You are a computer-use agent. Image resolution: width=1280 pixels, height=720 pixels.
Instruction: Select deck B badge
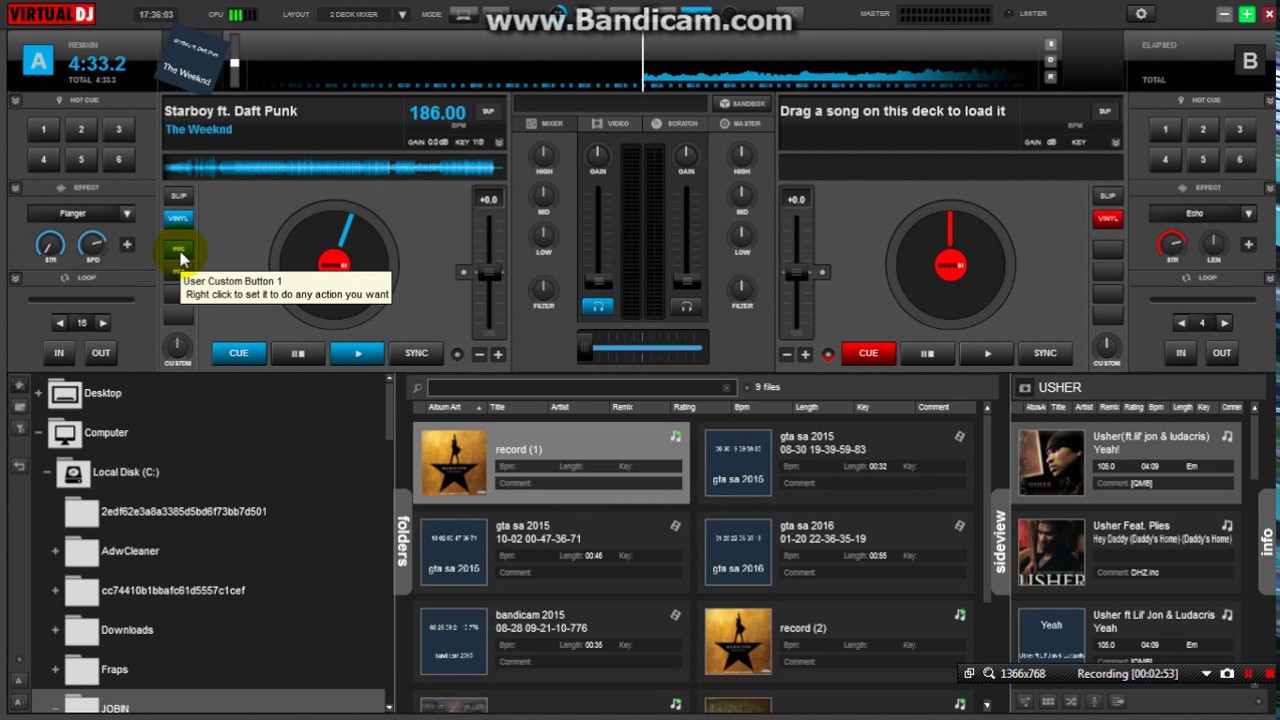pos(1250,61)
